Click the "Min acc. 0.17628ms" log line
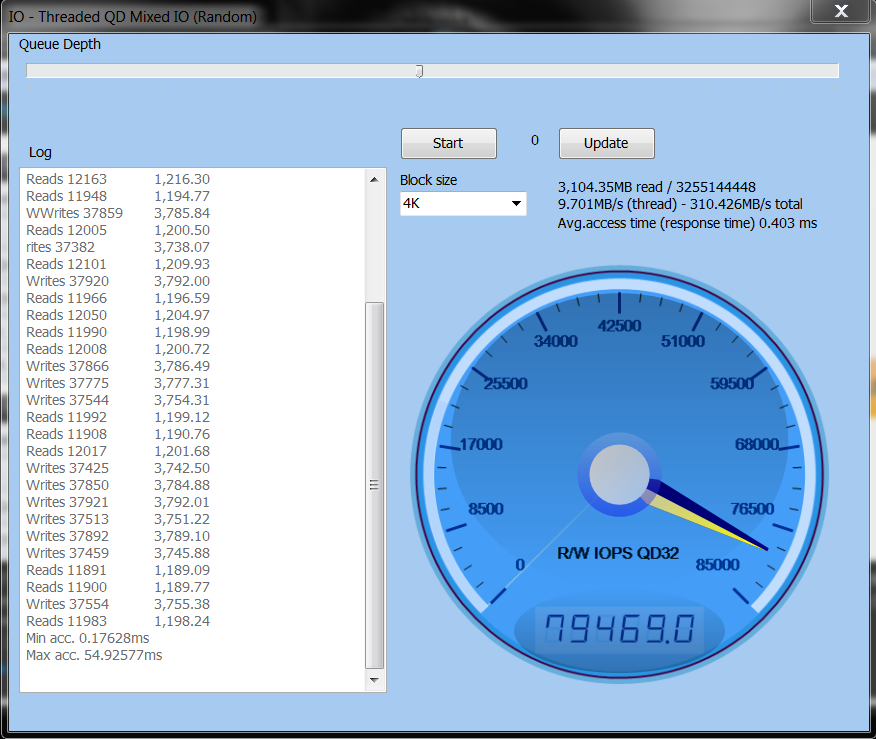Screen dimensions: 876x739 [88, 638]
